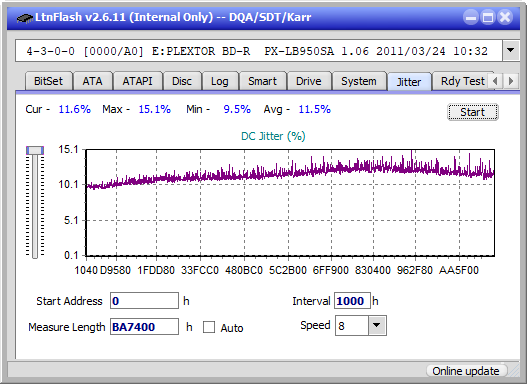Click the LtnFlash chip icon in title bar
This screenshot has width=527, height=384.
25,17
